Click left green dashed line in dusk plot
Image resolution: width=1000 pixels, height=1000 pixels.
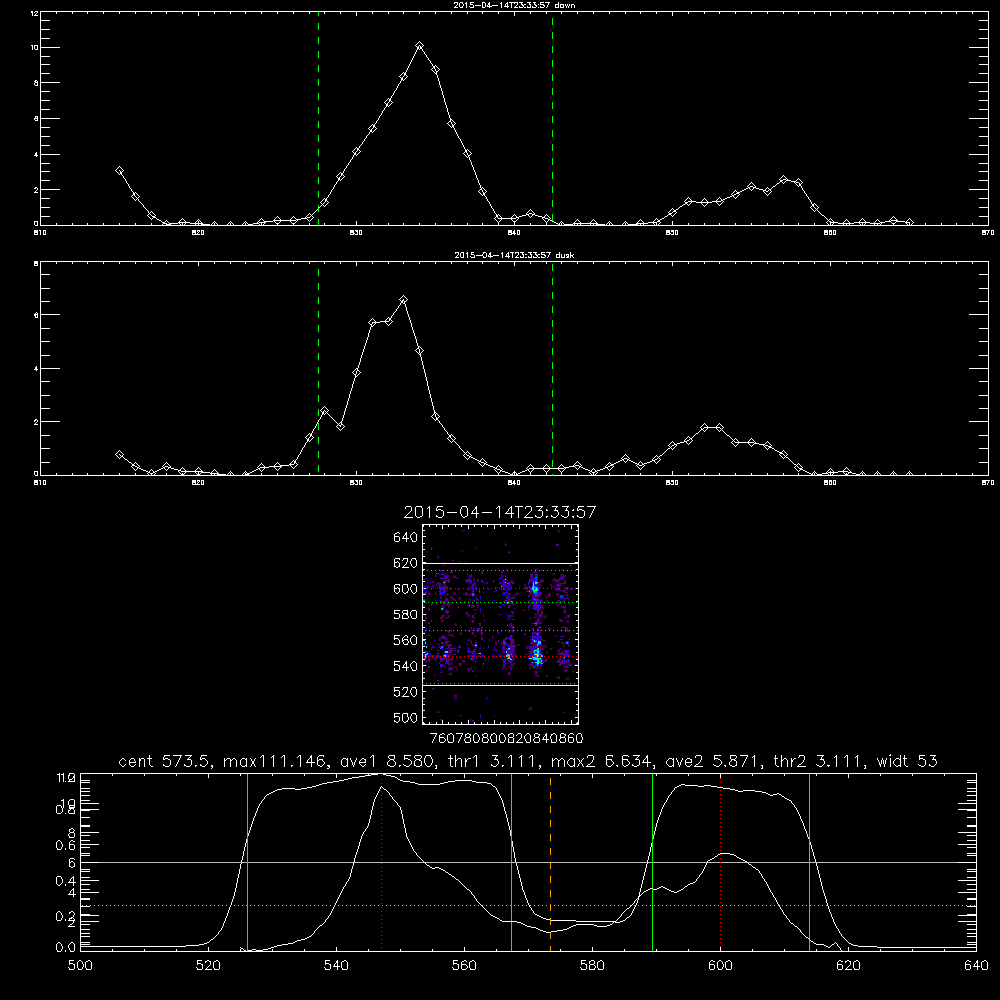318,369
